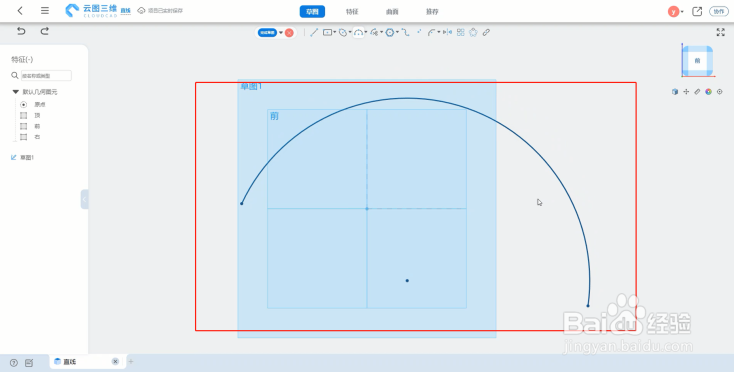Select the Arc sketch tool
Image resolution: width=734 pixels, height=372 pixels.
pyautogui.click(x=359, y=32)
